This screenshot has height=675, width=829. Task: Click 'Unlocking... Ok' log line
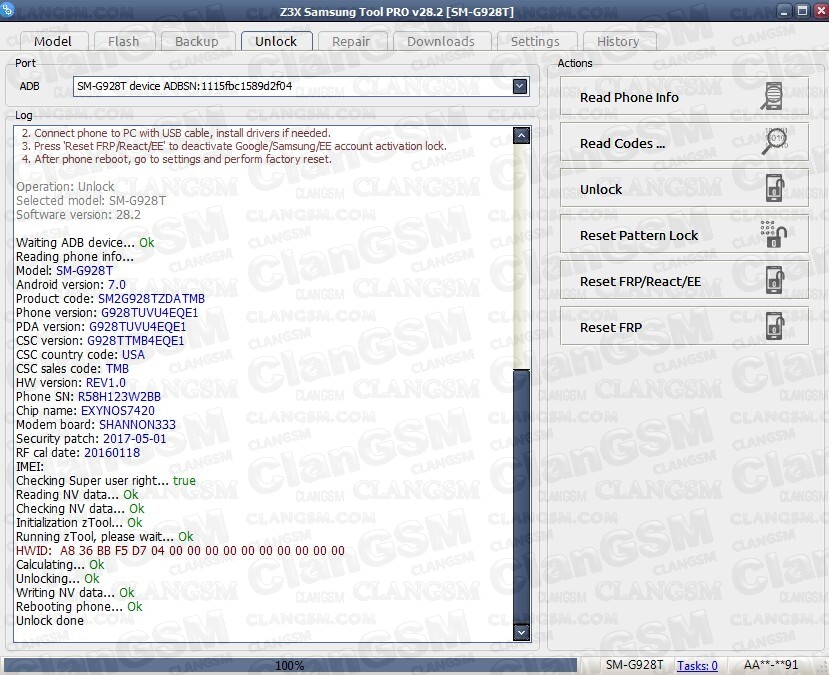(58, 578)
